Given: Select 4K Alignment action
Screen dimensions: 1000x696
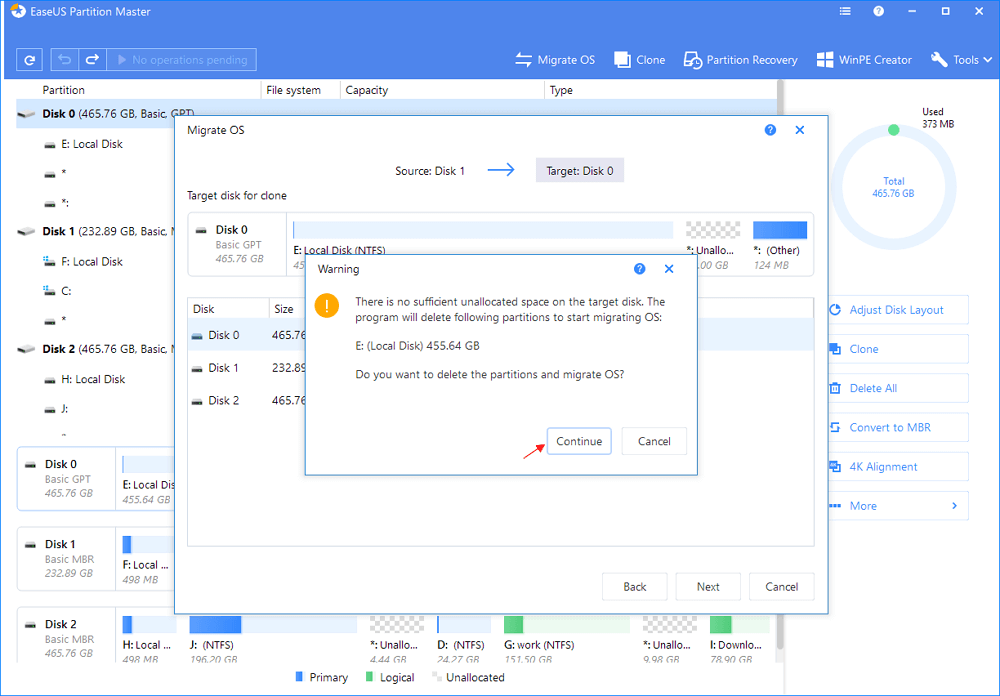Looking at the screenshot, I should [884, 467].
